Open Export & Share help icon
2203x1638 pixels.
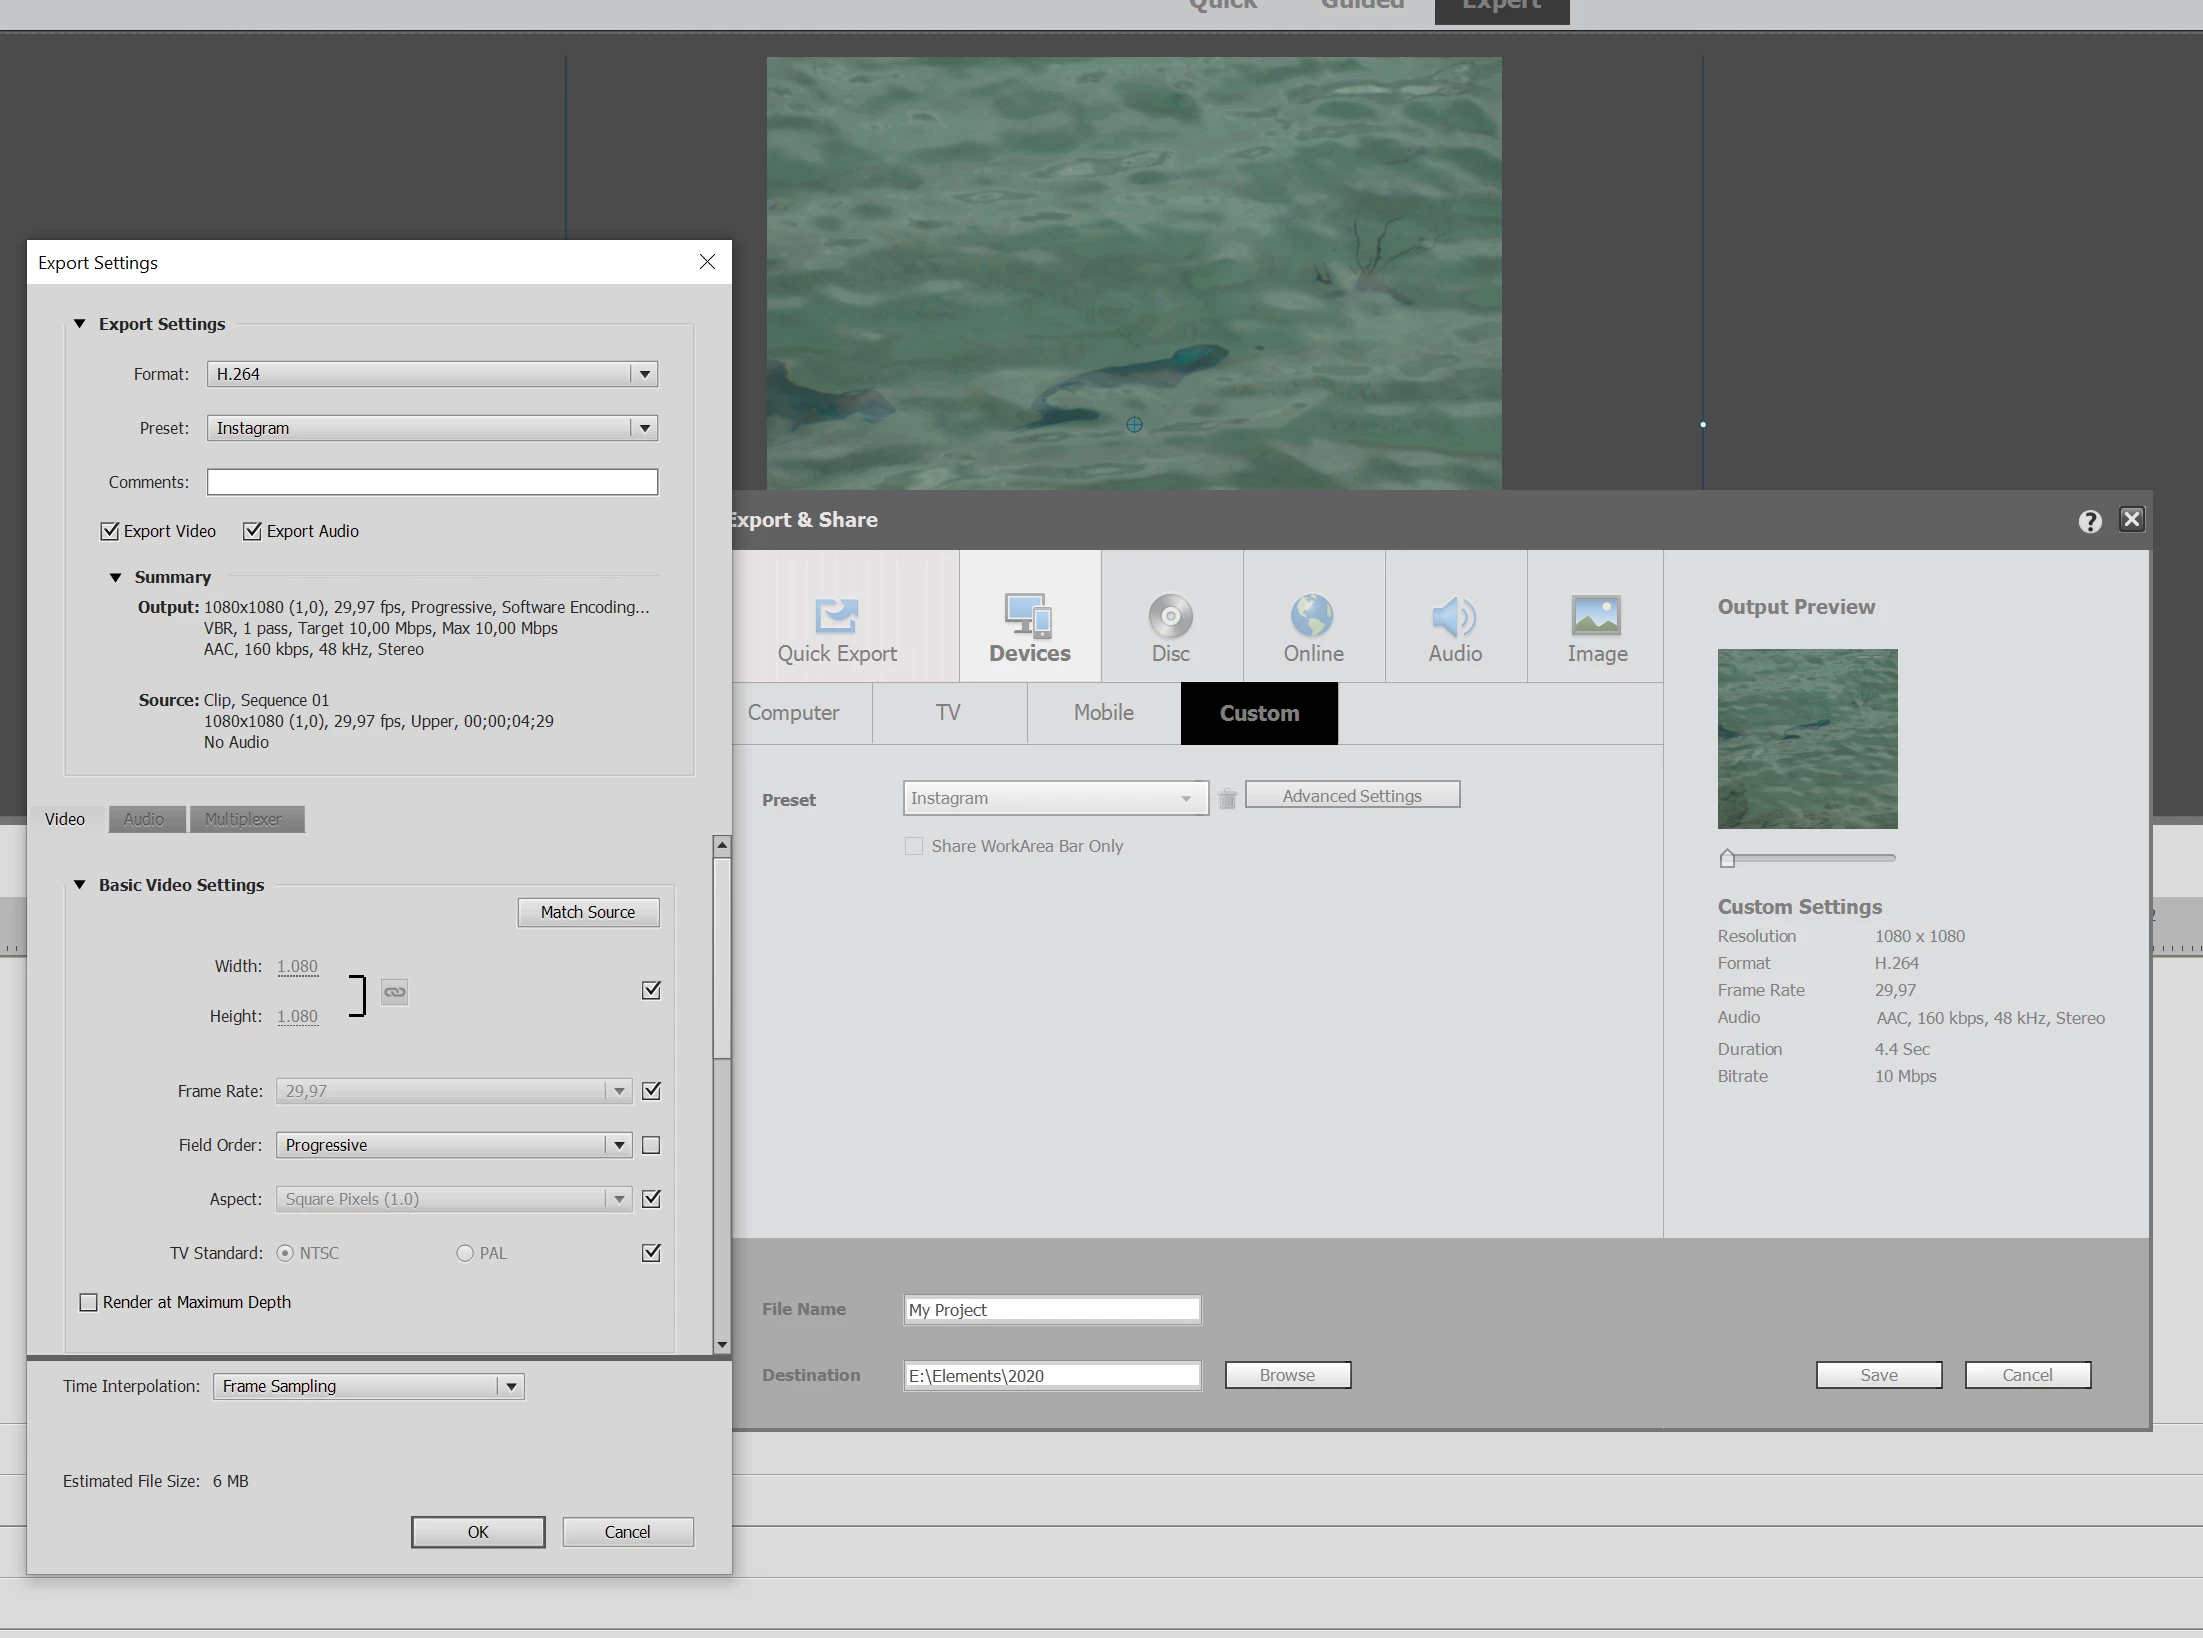click(2089, 521)
